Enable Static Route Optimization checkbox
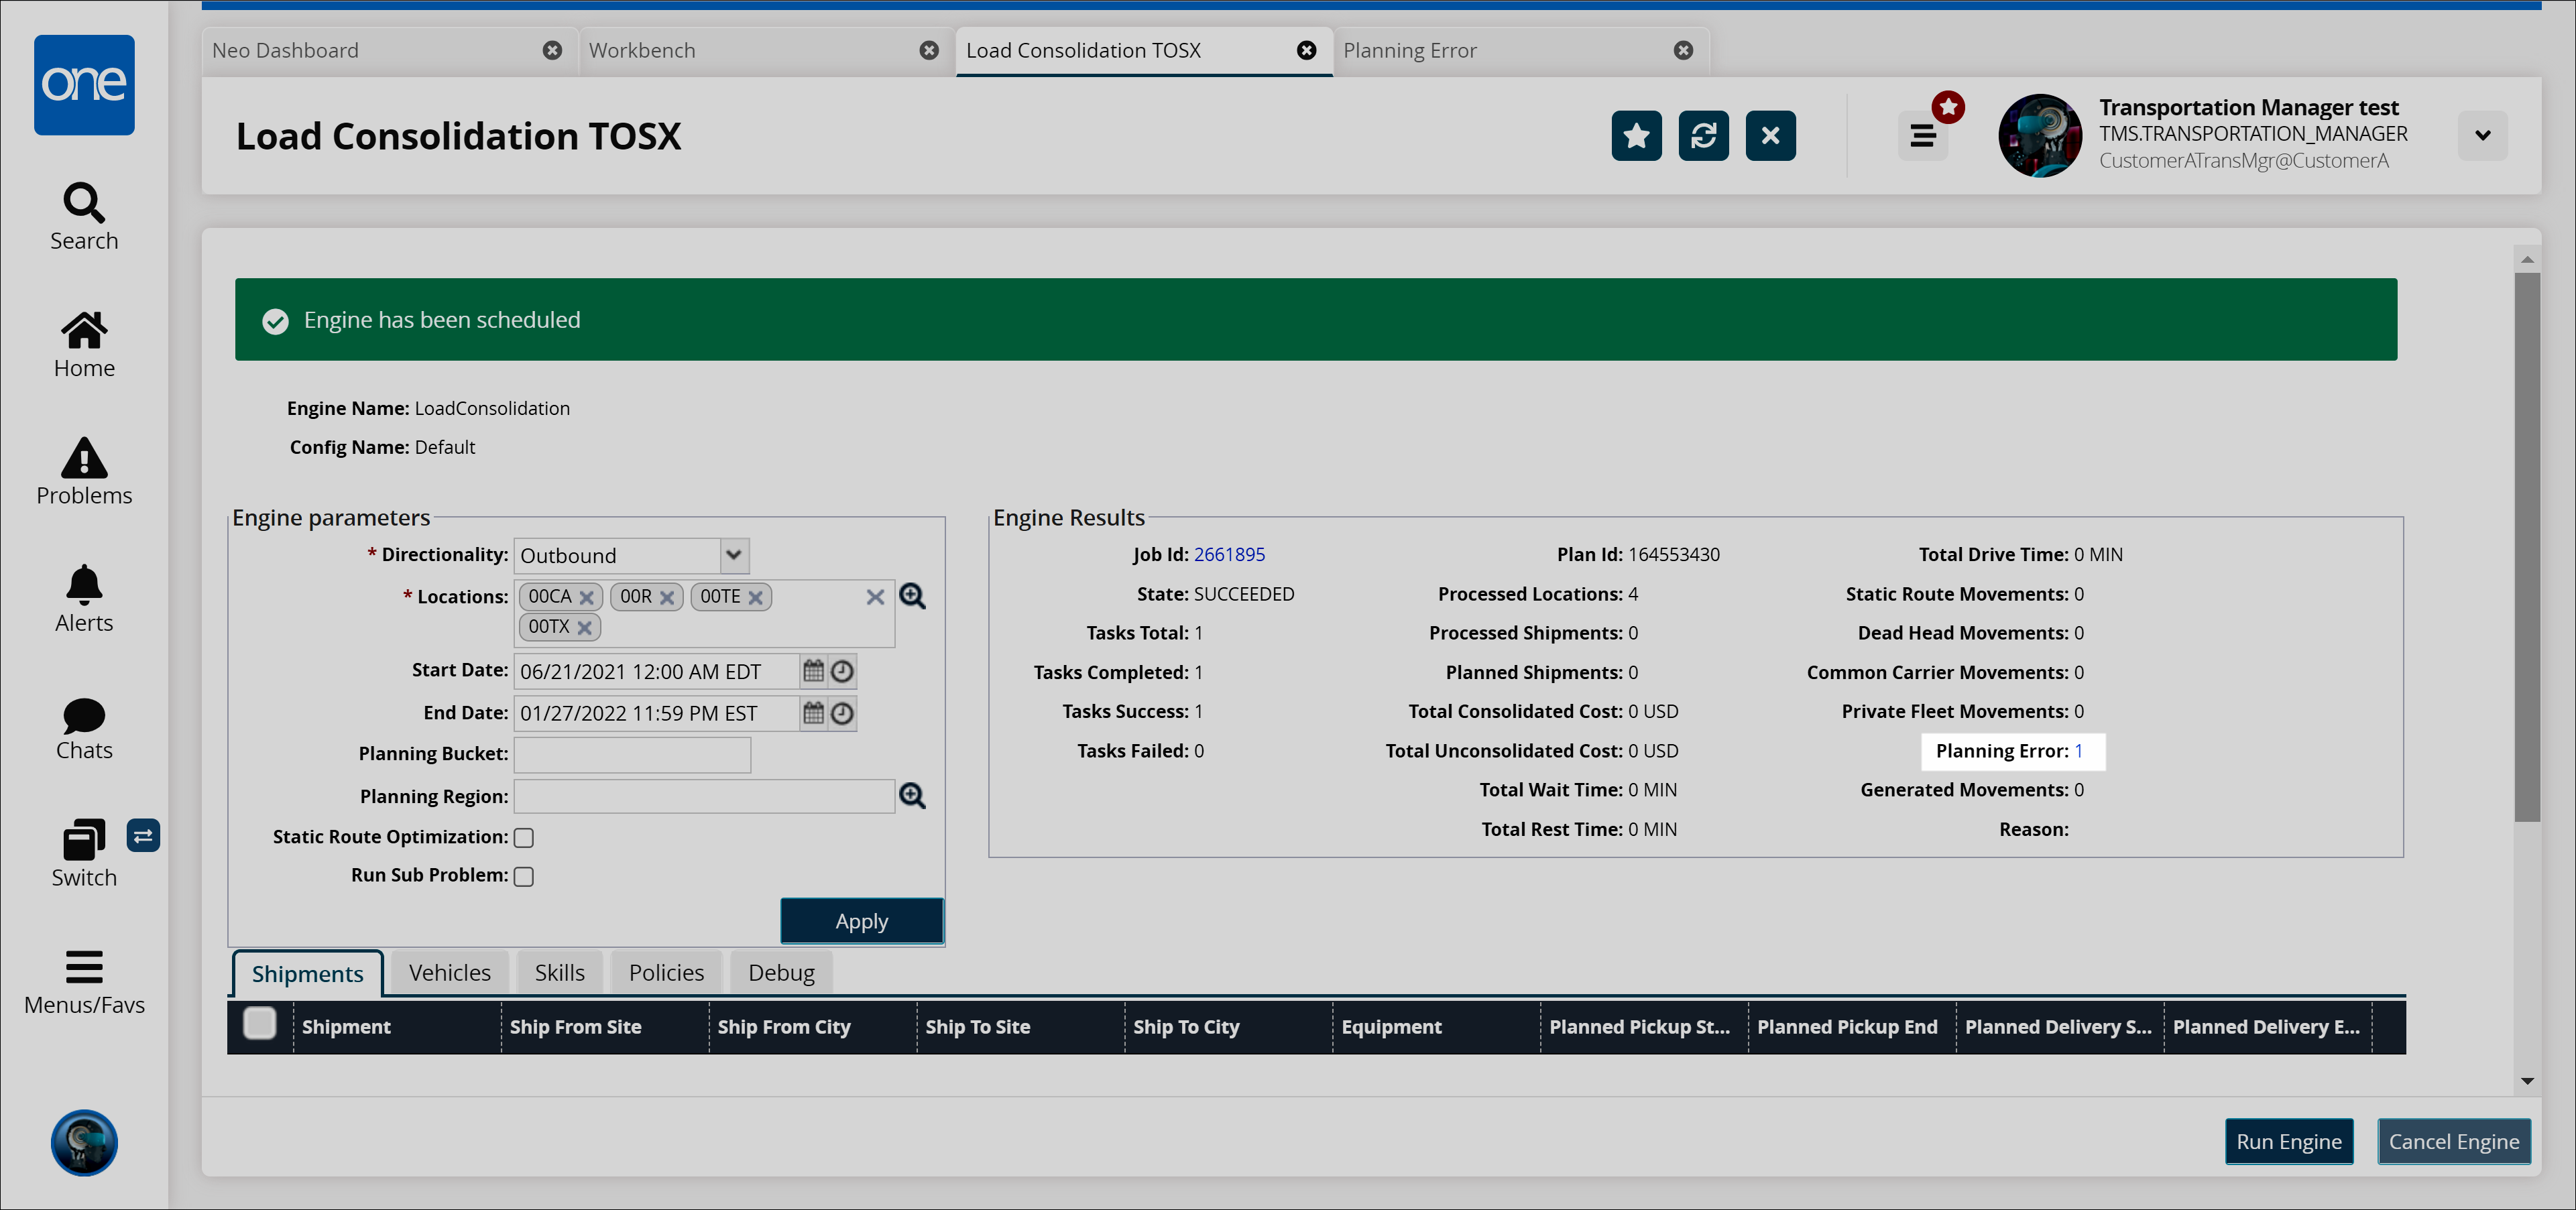Image resolution: width=2576 pixels, height=1210 pixels. tap(524, 838)
